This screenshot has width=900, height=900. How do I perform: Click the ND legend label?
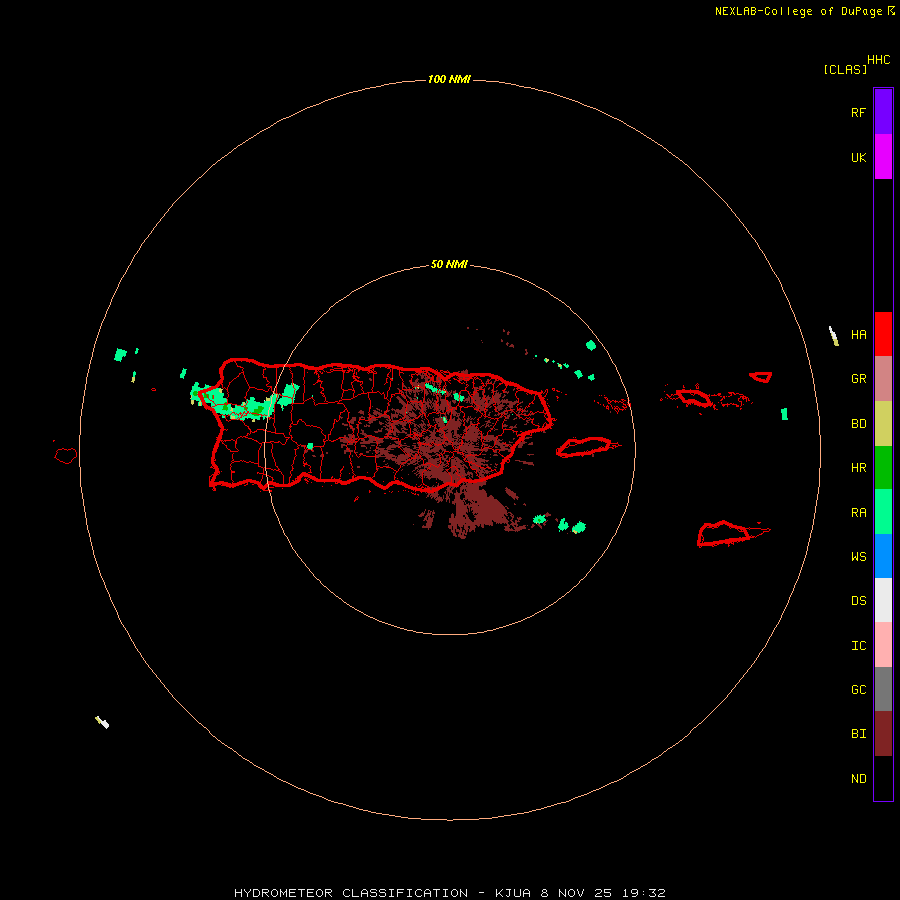(858, 778)
